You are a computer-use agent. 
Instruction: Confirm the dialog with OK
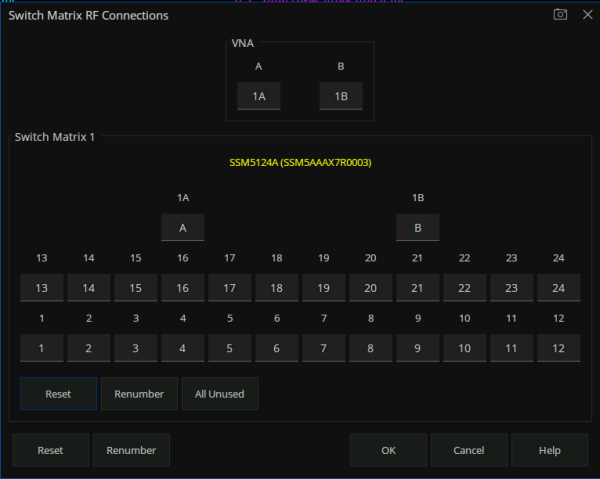(389, 450)
